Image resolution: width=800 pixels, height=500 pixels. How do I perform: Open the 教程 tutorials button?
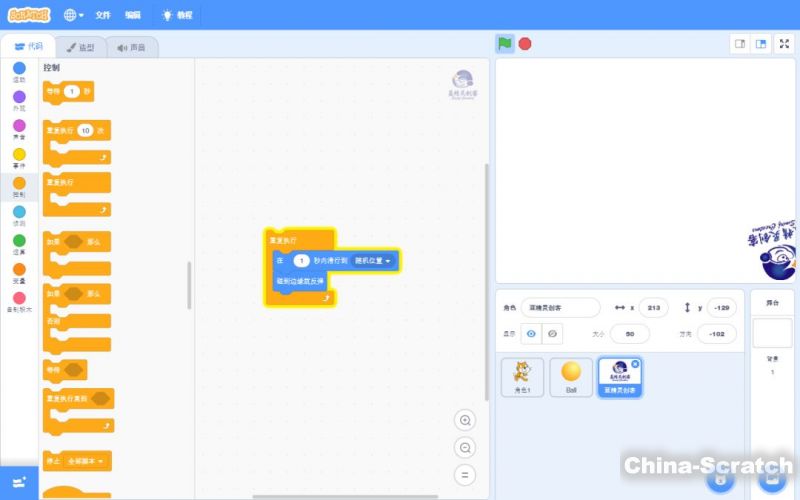tap(177, 15)
